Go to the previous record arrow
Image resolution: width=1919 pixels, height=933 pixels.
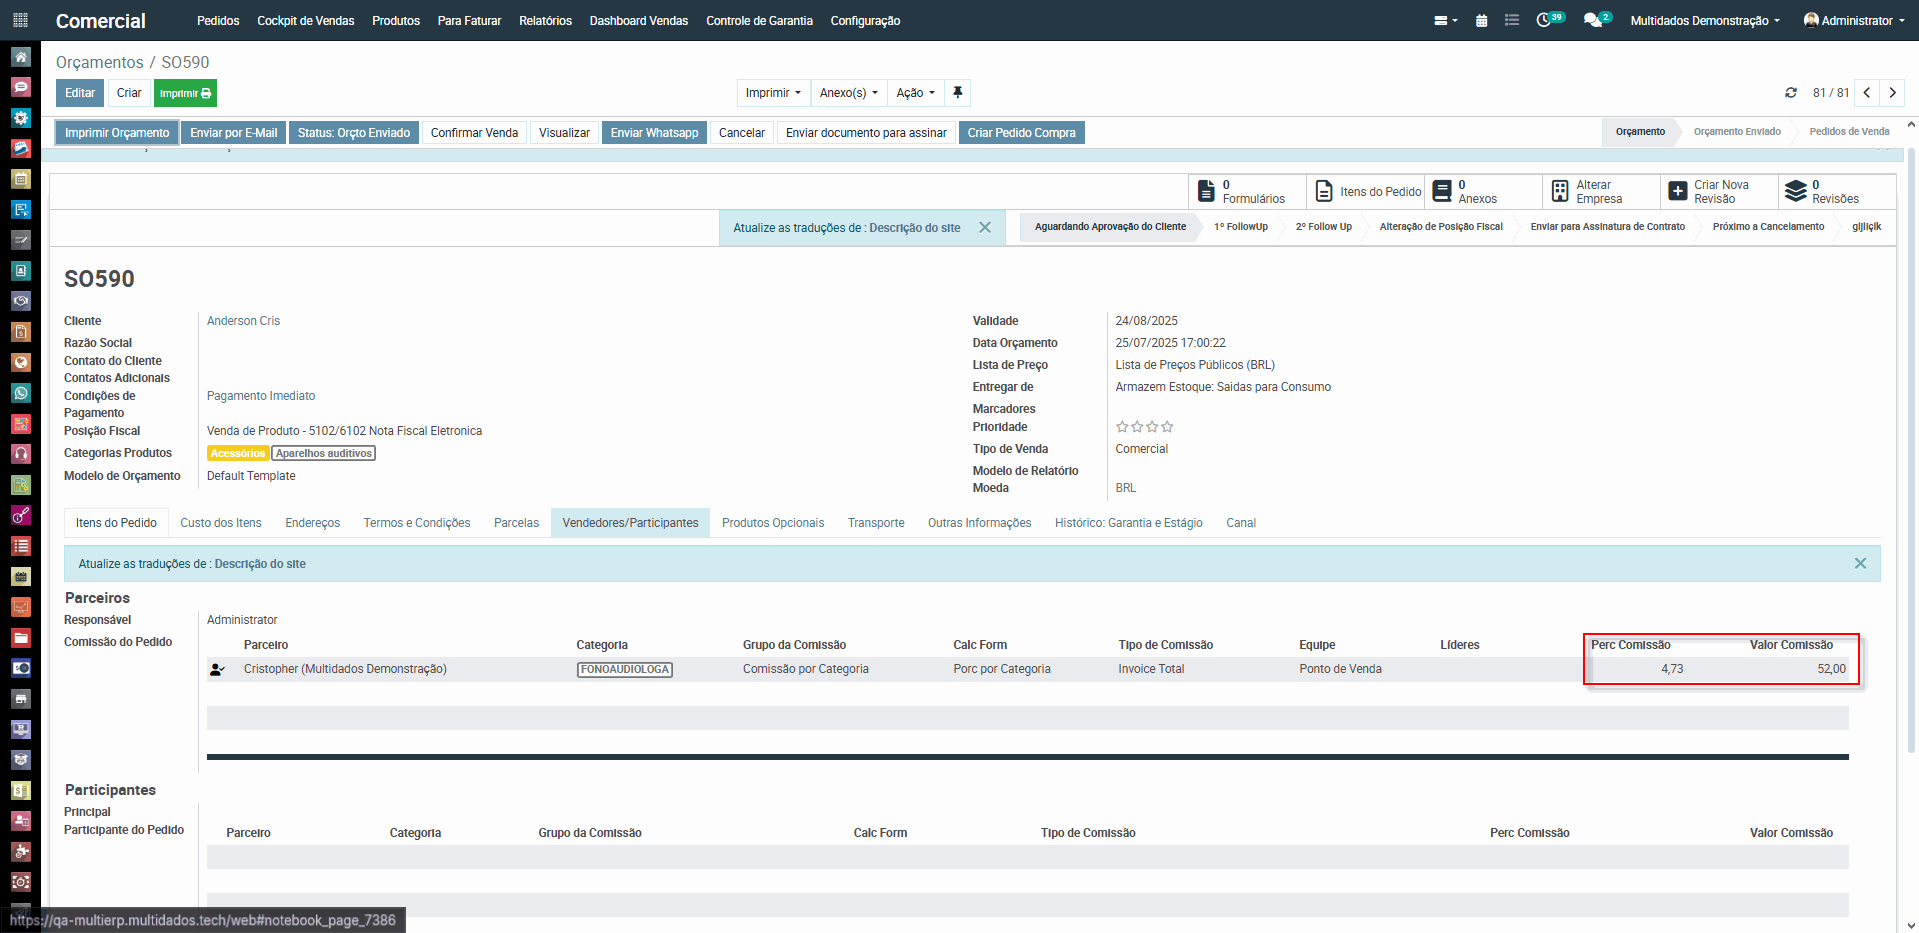1866,93
